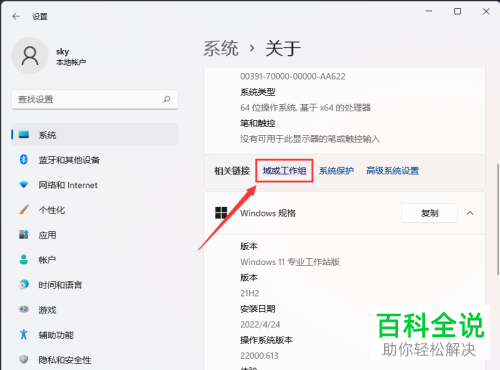Click the Bluetooth icon in sidebar
This screenshot has width=500, height=370.
tap(24, 159)
